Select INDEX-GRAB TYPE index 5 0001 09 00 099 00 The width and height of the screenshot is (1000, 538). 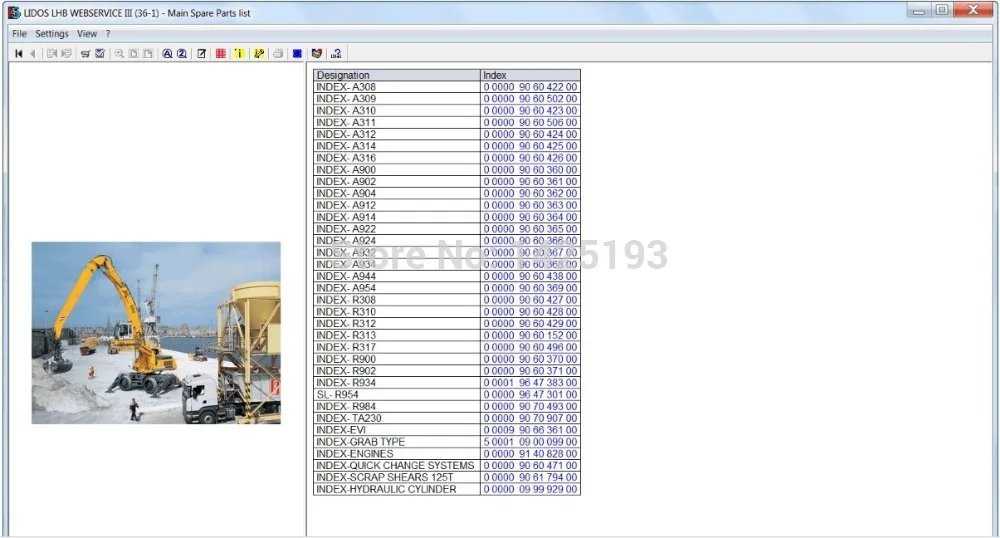pyautogui.click(x=530, y=442)
